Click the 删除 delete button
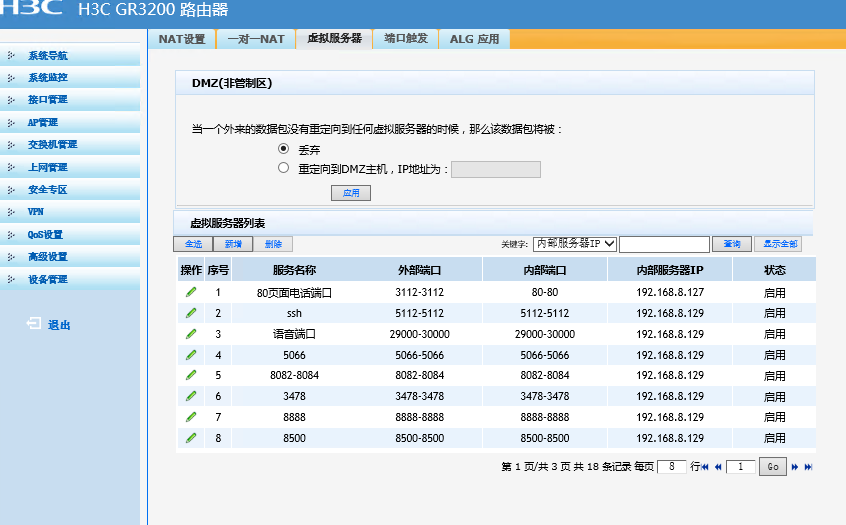 273,244
